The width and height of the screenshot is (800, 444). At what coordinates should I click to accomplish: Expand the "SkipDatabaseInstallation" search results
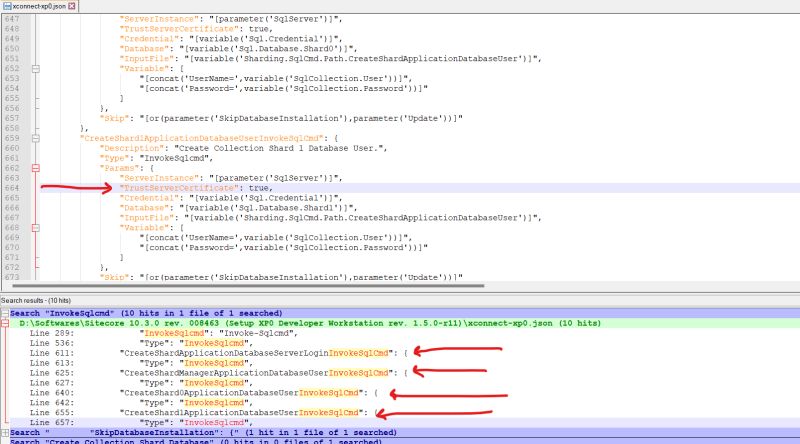coord(5,433)
